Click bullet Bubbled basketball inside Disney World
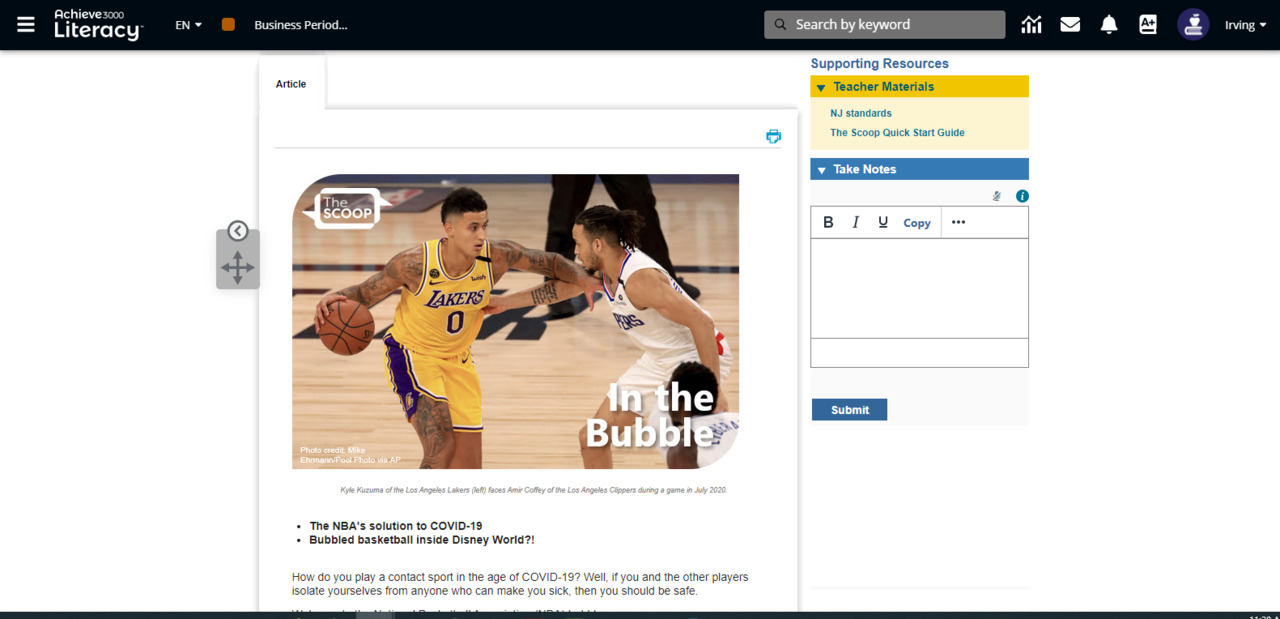 (422, 540)
